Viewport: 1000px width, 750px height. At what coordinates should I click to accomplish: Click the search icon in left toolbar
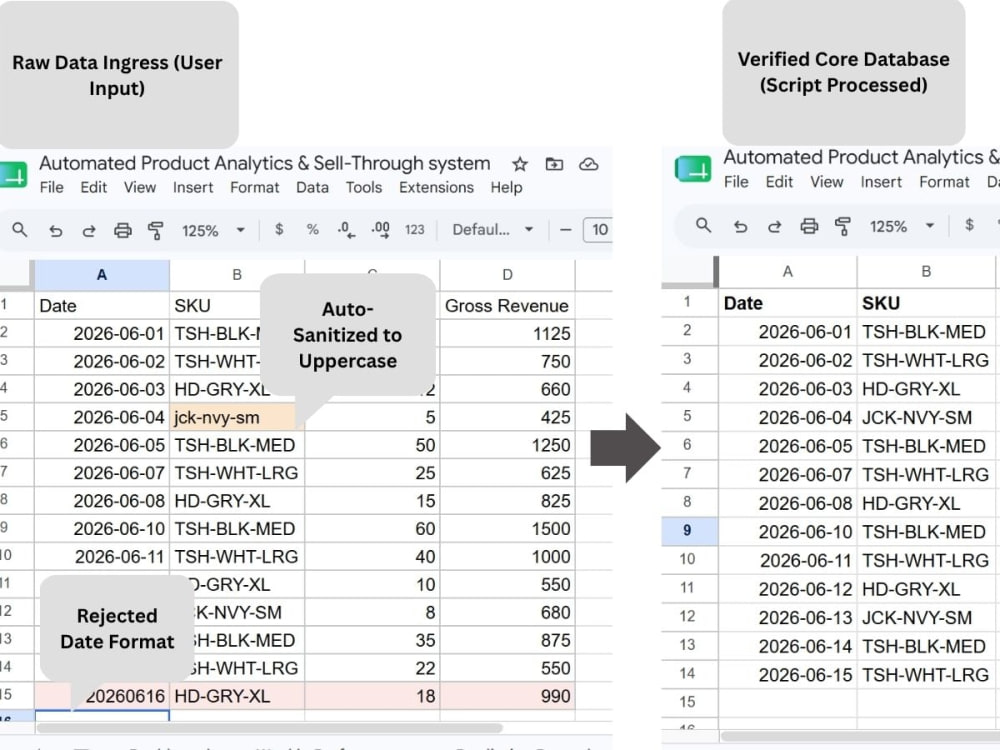(x=20, y=230)
